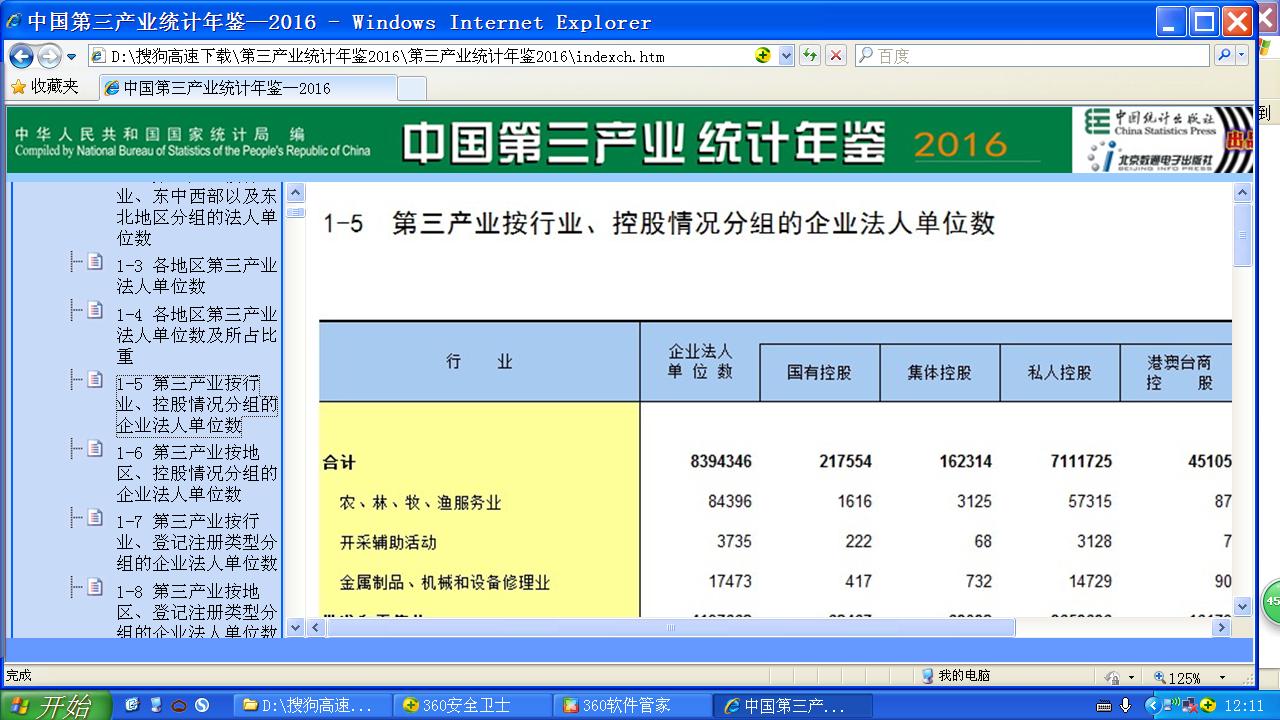Click the 私人控股 column header

[x=1060, y=373]
